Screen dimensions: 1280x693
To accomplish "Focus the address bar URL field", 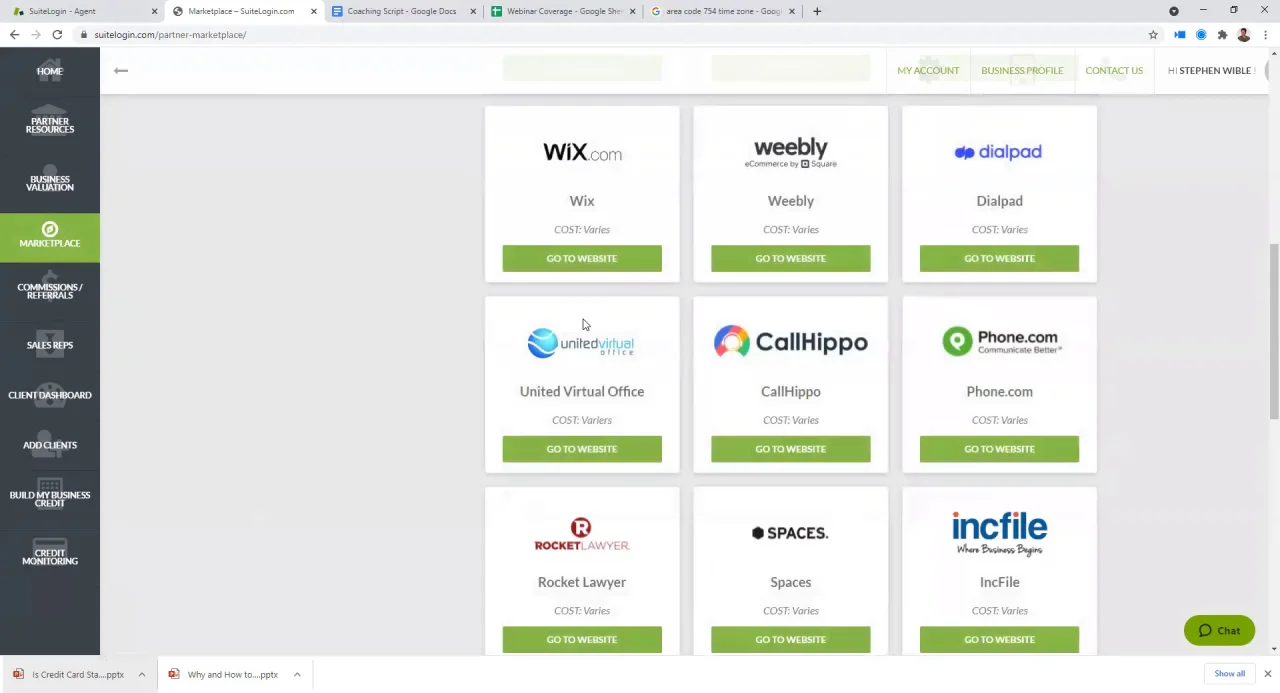I will (x=610, y=35).
